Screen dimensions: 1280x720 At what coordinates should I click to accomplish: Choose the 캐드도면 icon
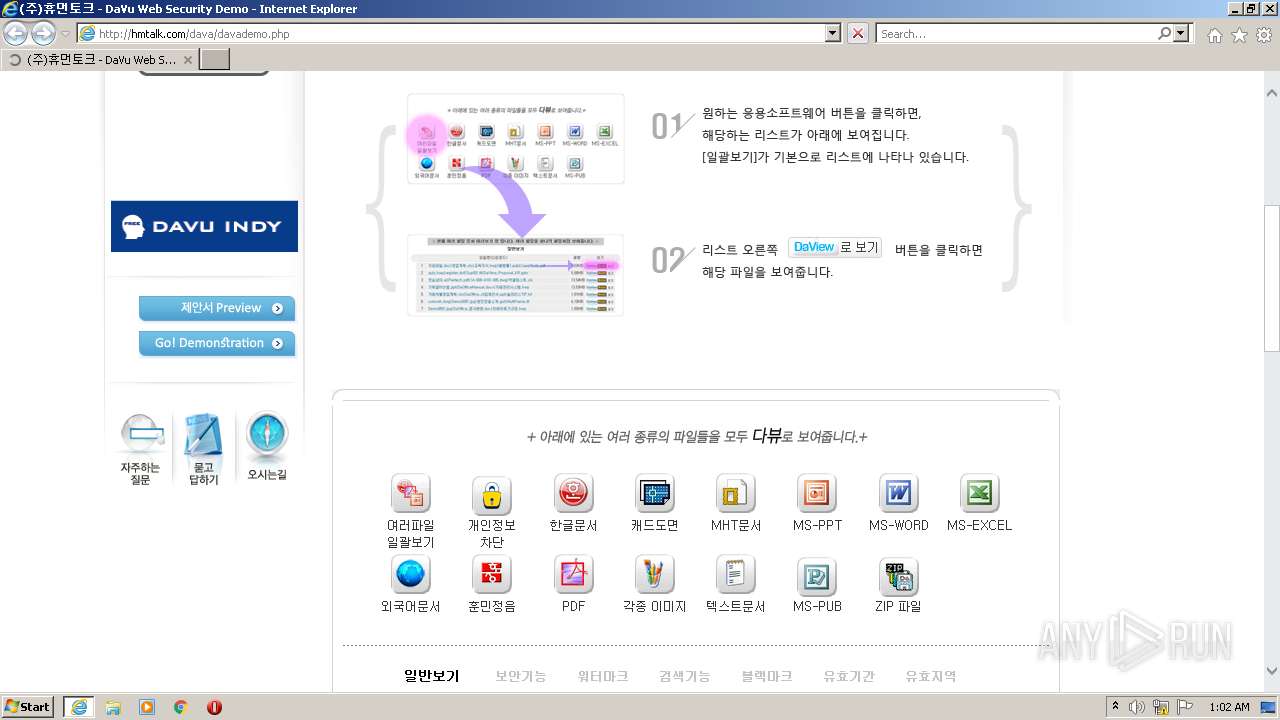point(655,494)
